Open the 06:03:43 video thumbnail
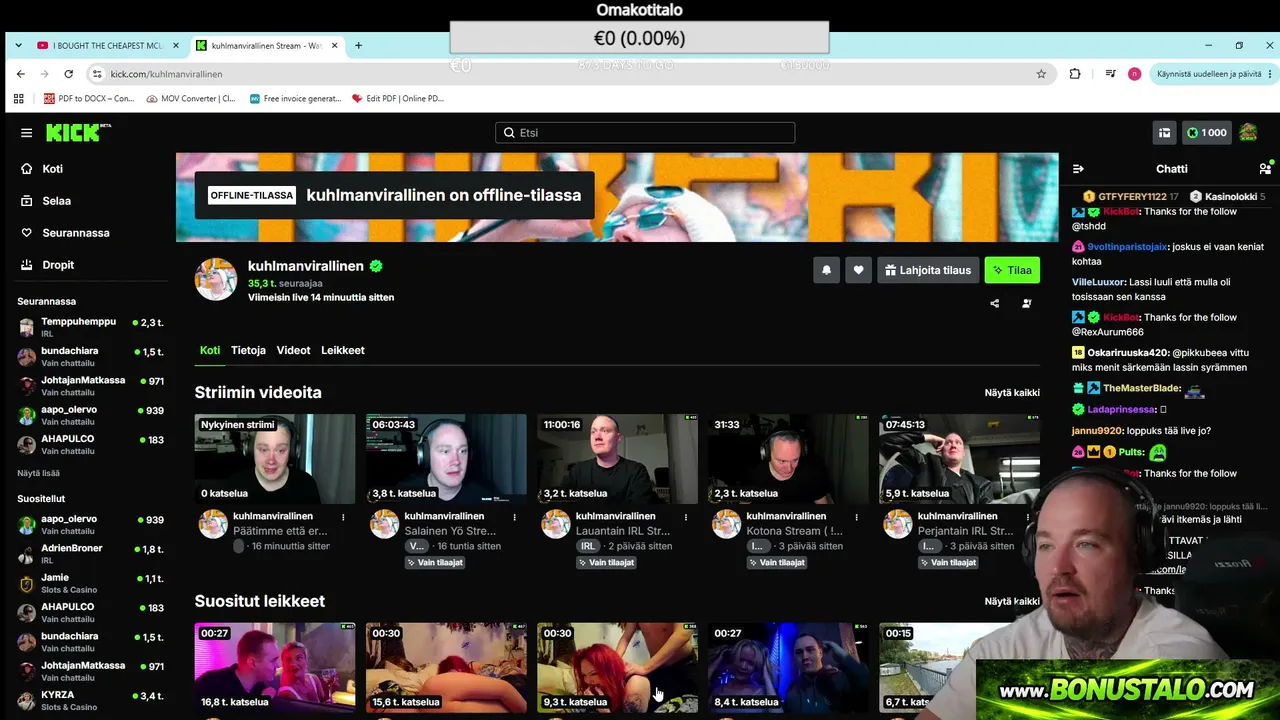 click(x=446, y=459)
